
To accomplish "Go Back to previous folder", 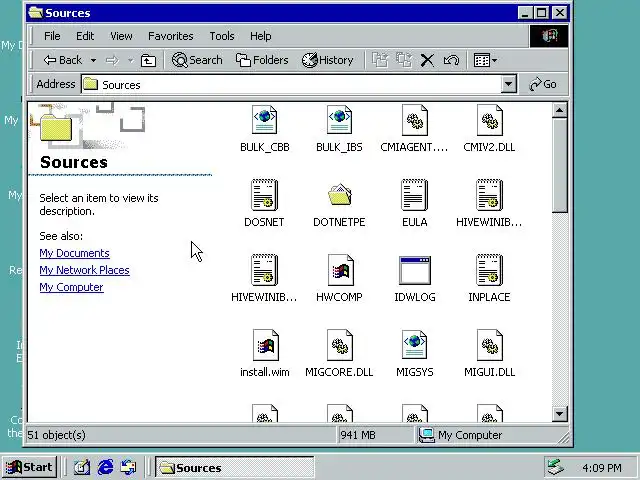I will (x=62, y=60).
